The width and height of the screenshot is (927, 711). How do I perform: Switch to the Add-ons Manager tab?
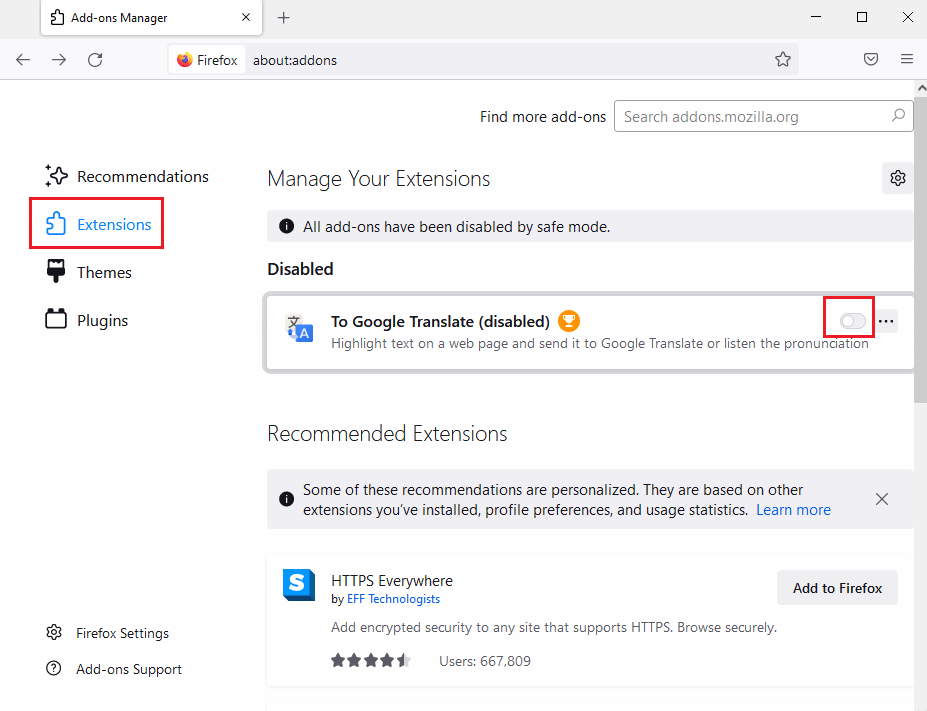click(130, 17)
